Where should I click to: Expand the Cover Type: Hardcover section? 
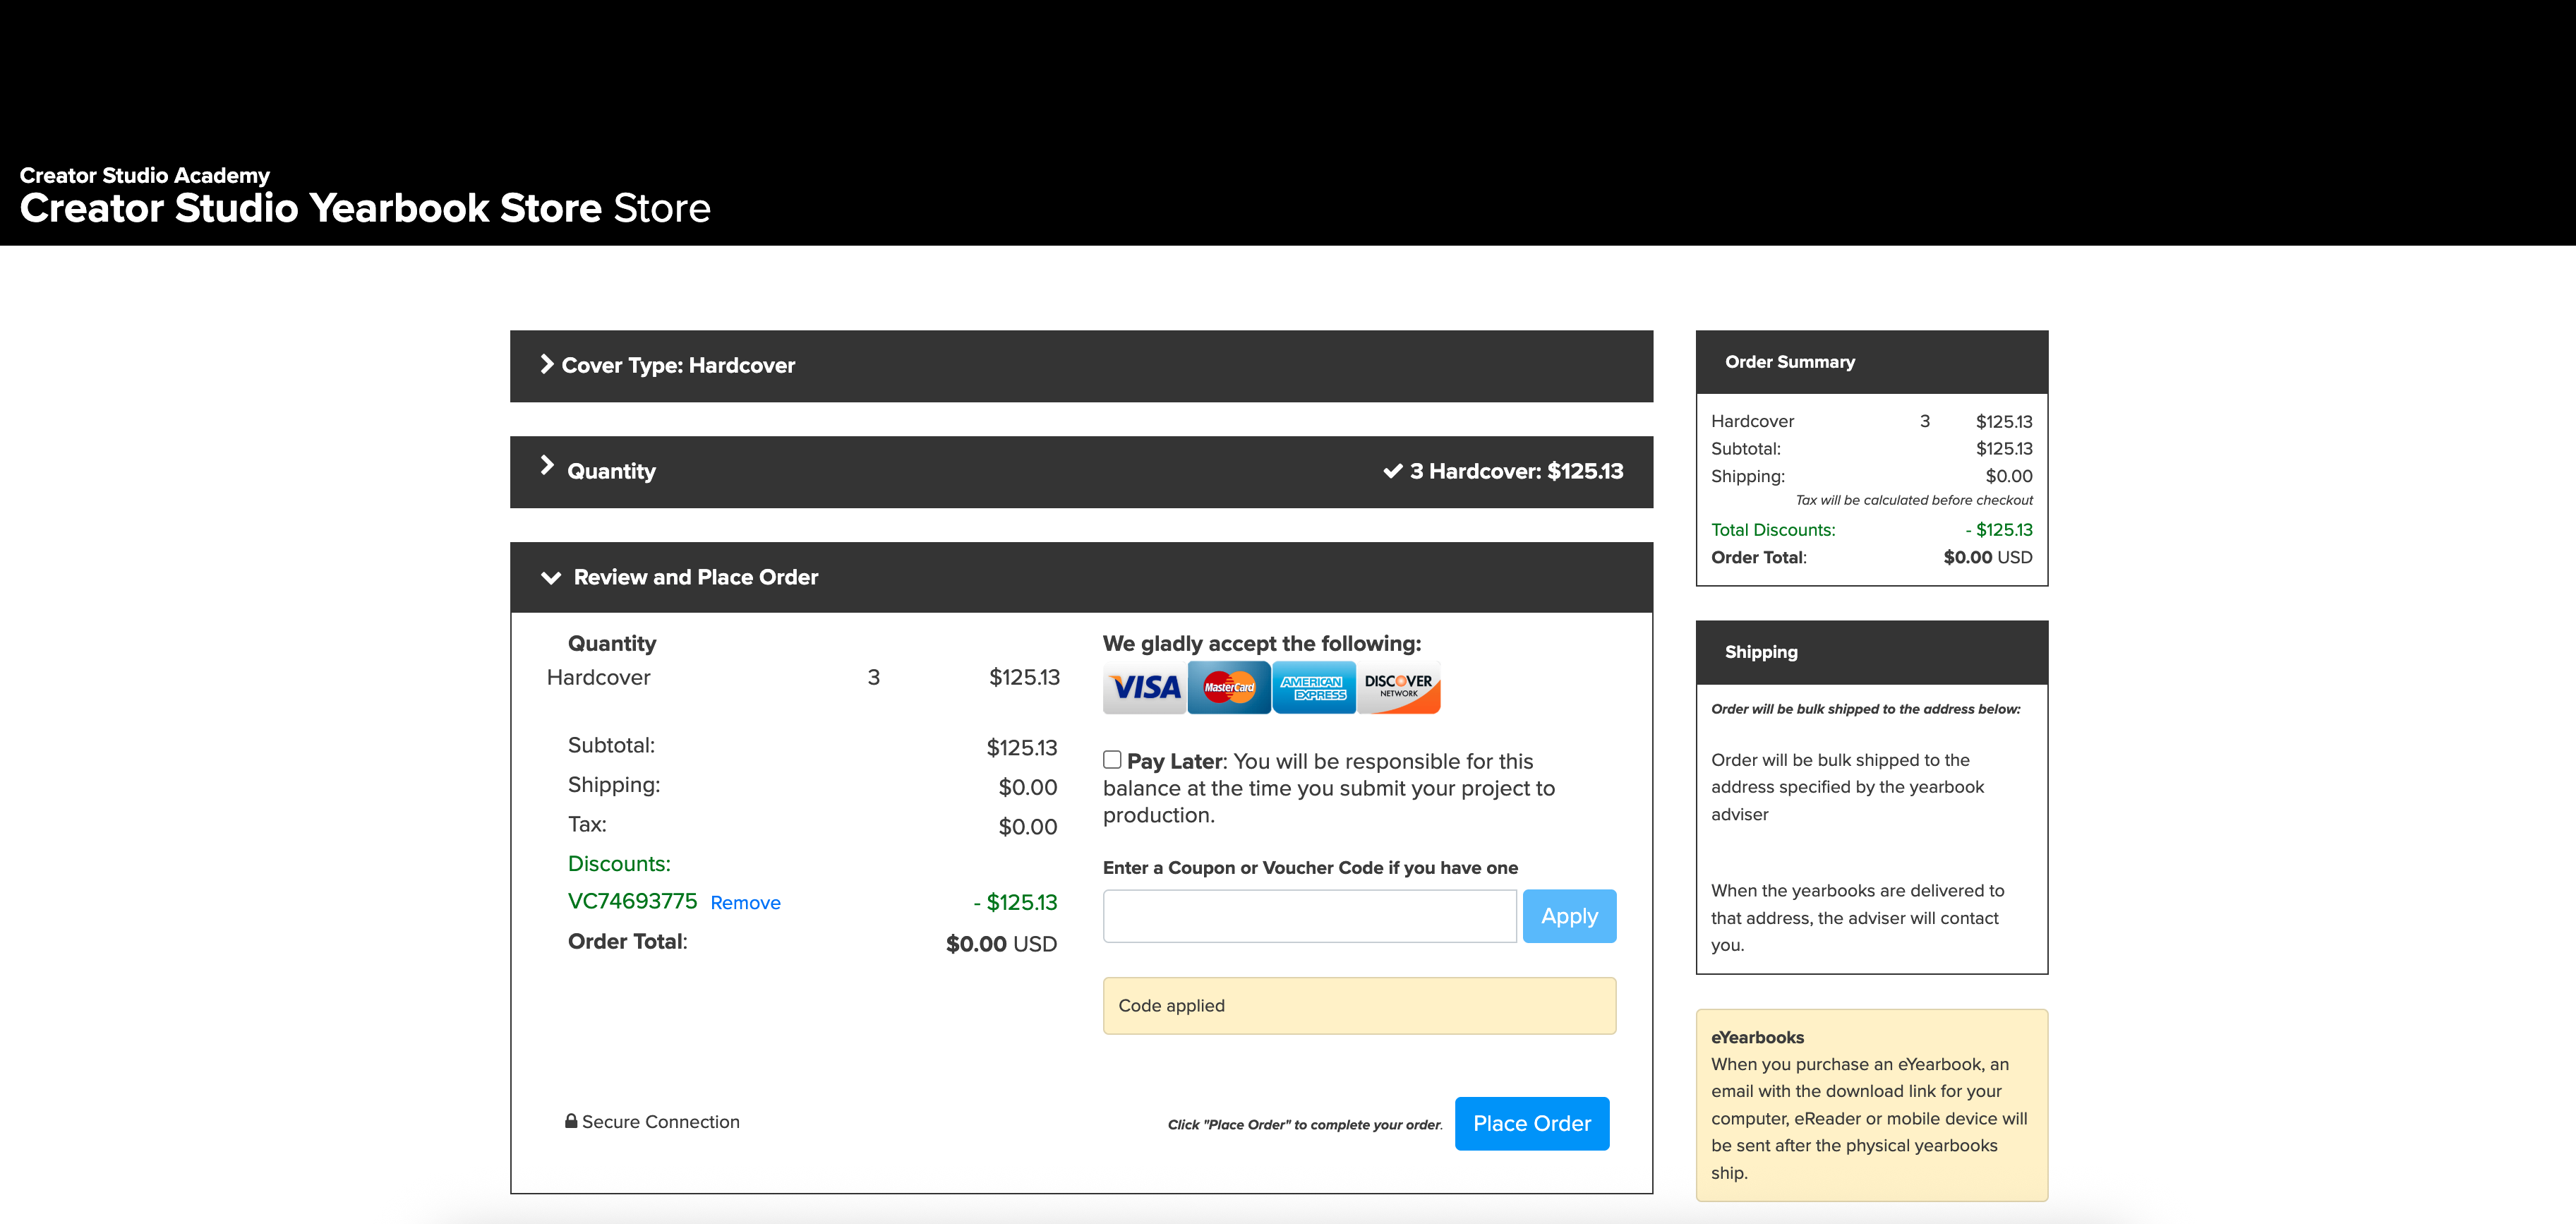[x=1081, y=366]
